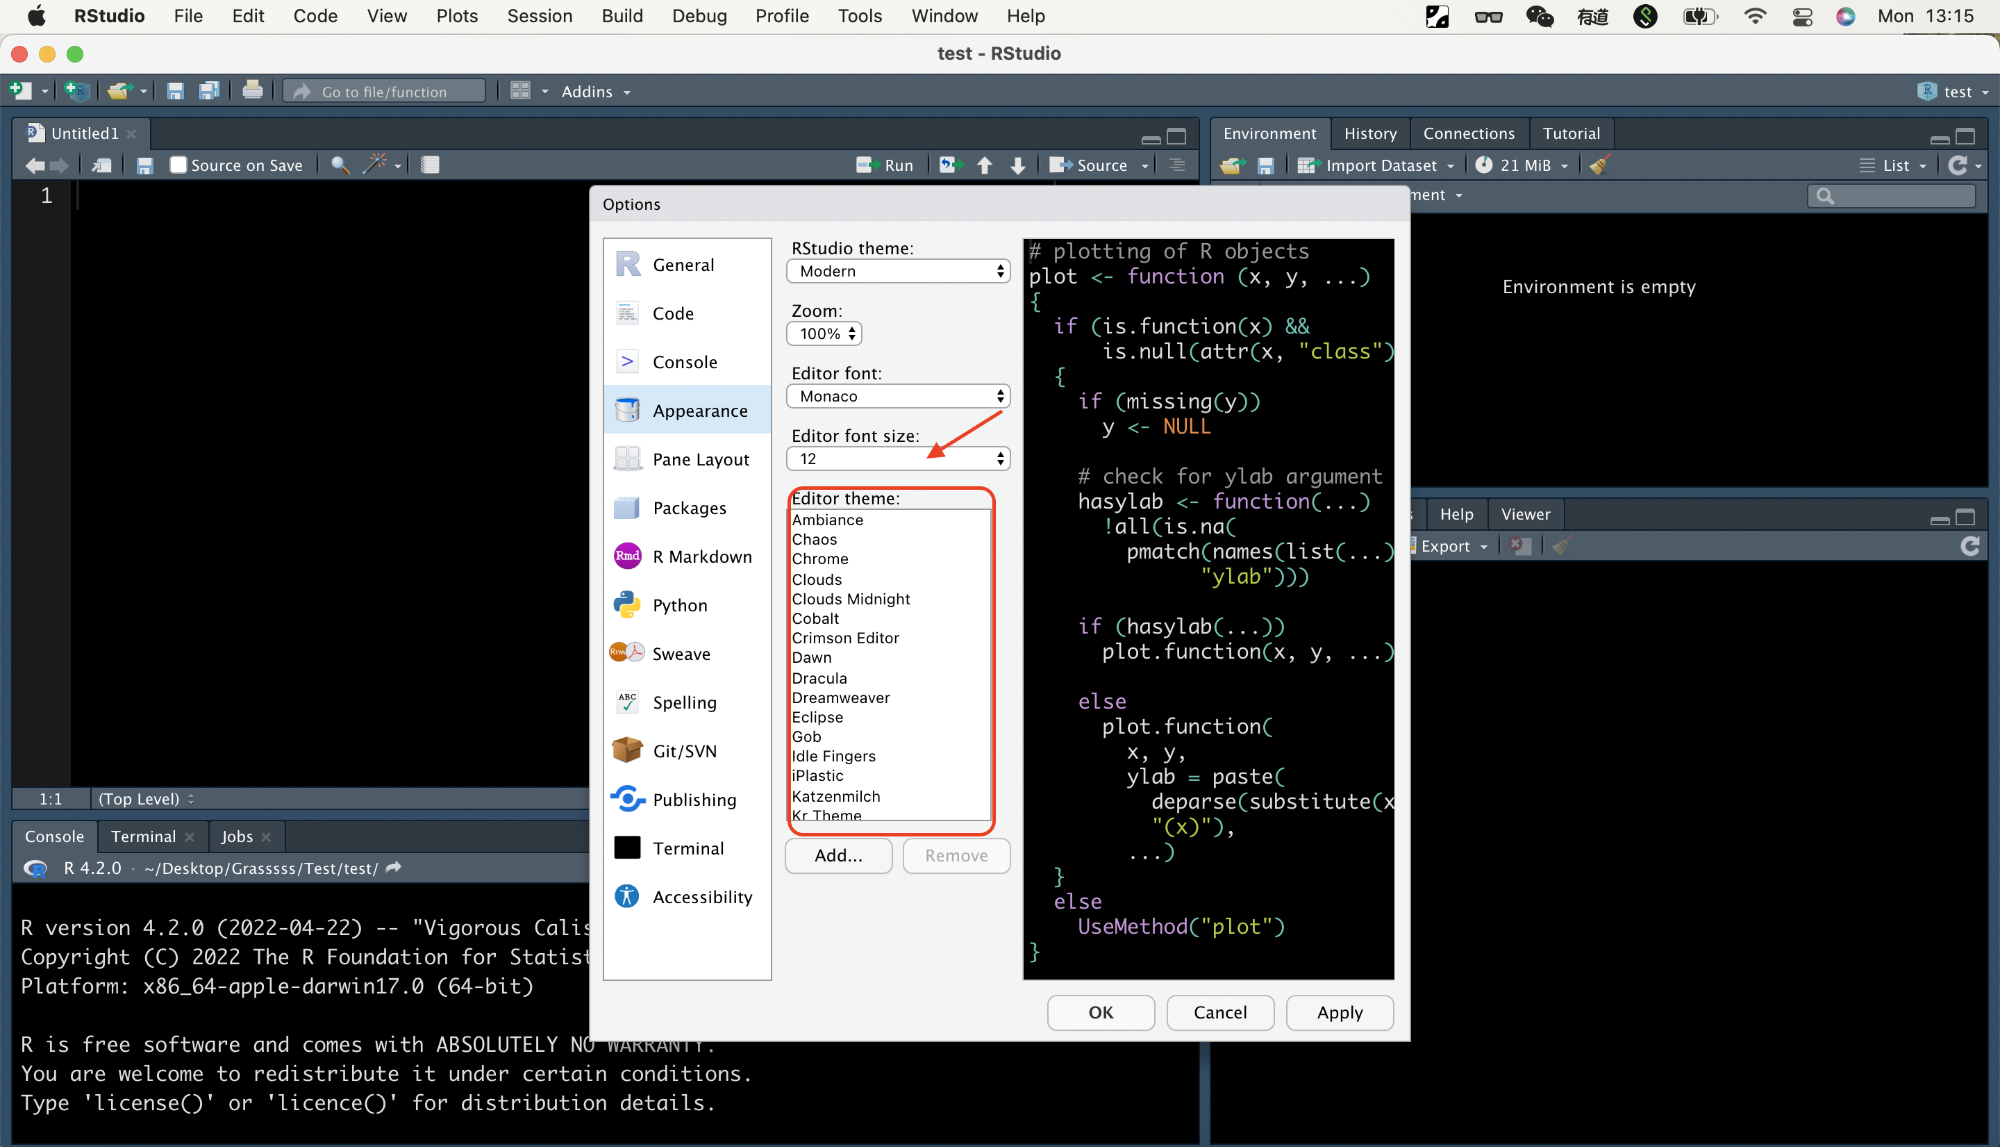The image size is (2000, 1147).
Task: Click the Environment pane search field
Action: coord(1891,196)
